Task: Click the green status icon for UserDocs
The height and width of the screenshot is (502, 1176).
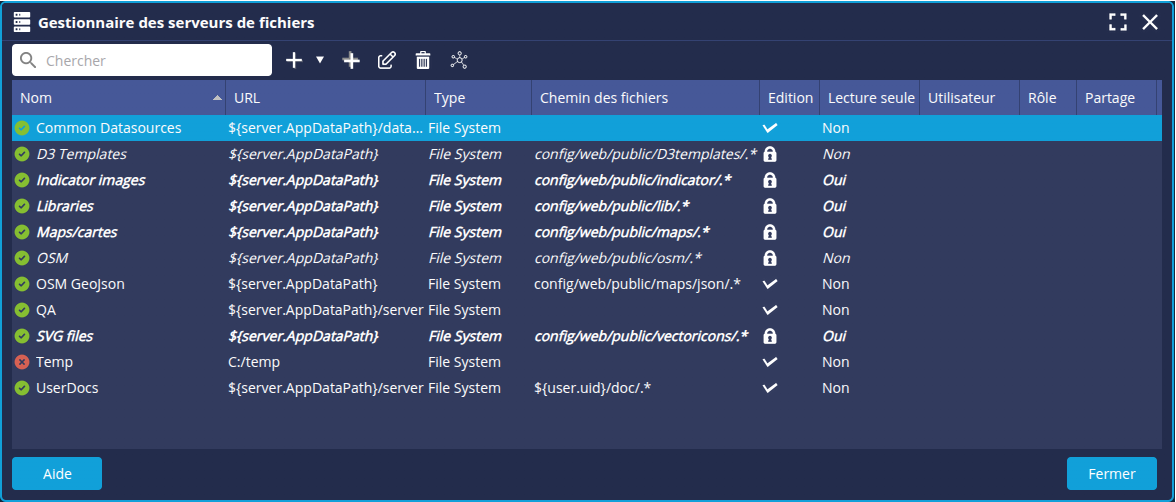Action: coord(22,388)
